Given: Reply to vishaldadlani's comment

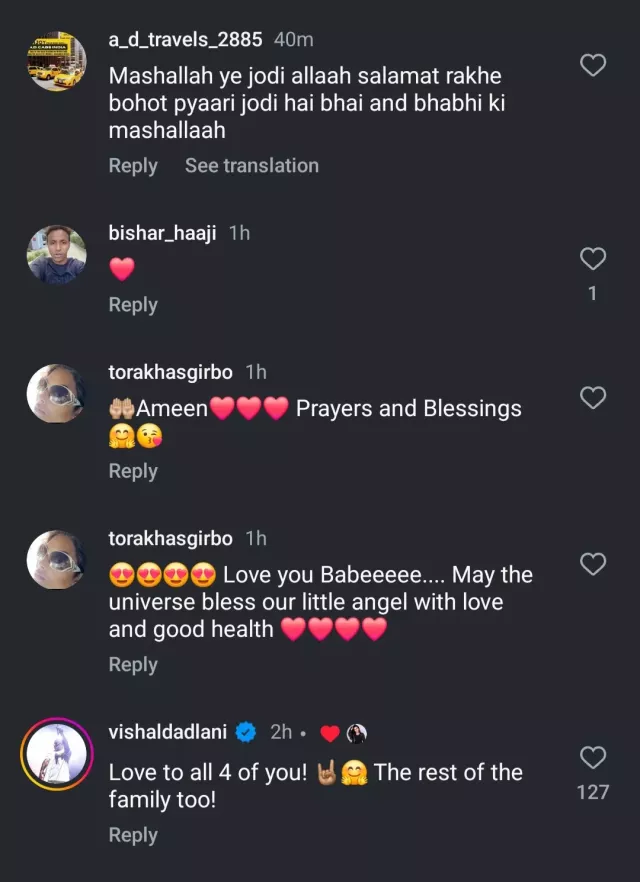Looking at the screenshot, I should 133,835.
